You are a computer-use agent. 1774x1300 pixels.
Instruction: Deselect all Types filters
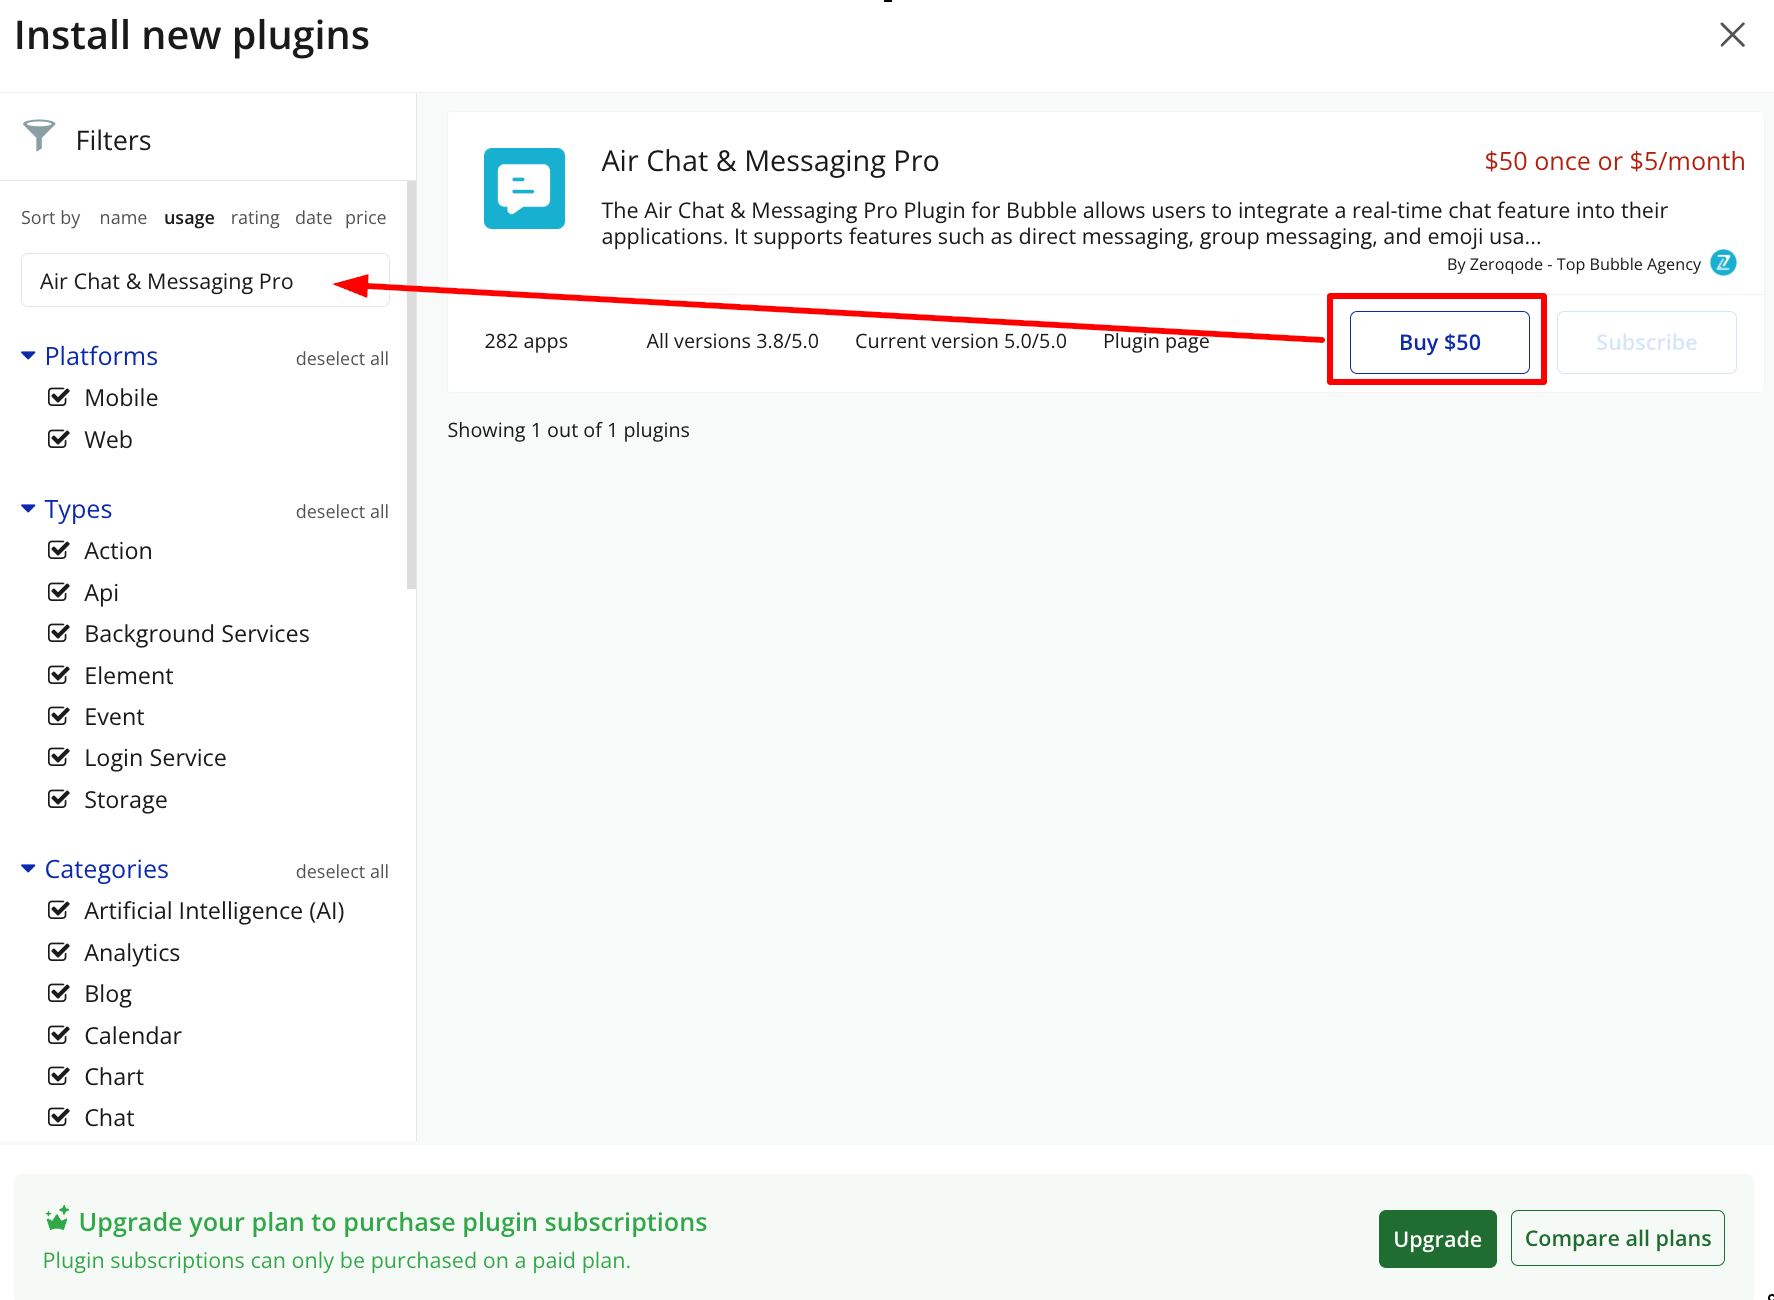[342, 511]
